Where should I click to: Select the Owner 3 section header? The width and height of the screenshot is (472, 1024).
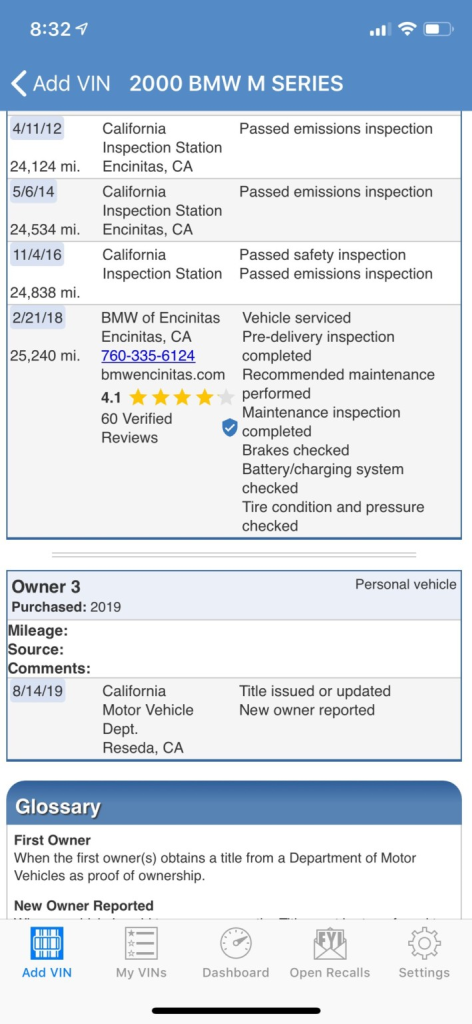pyautogui.click(x=234, y=595)
